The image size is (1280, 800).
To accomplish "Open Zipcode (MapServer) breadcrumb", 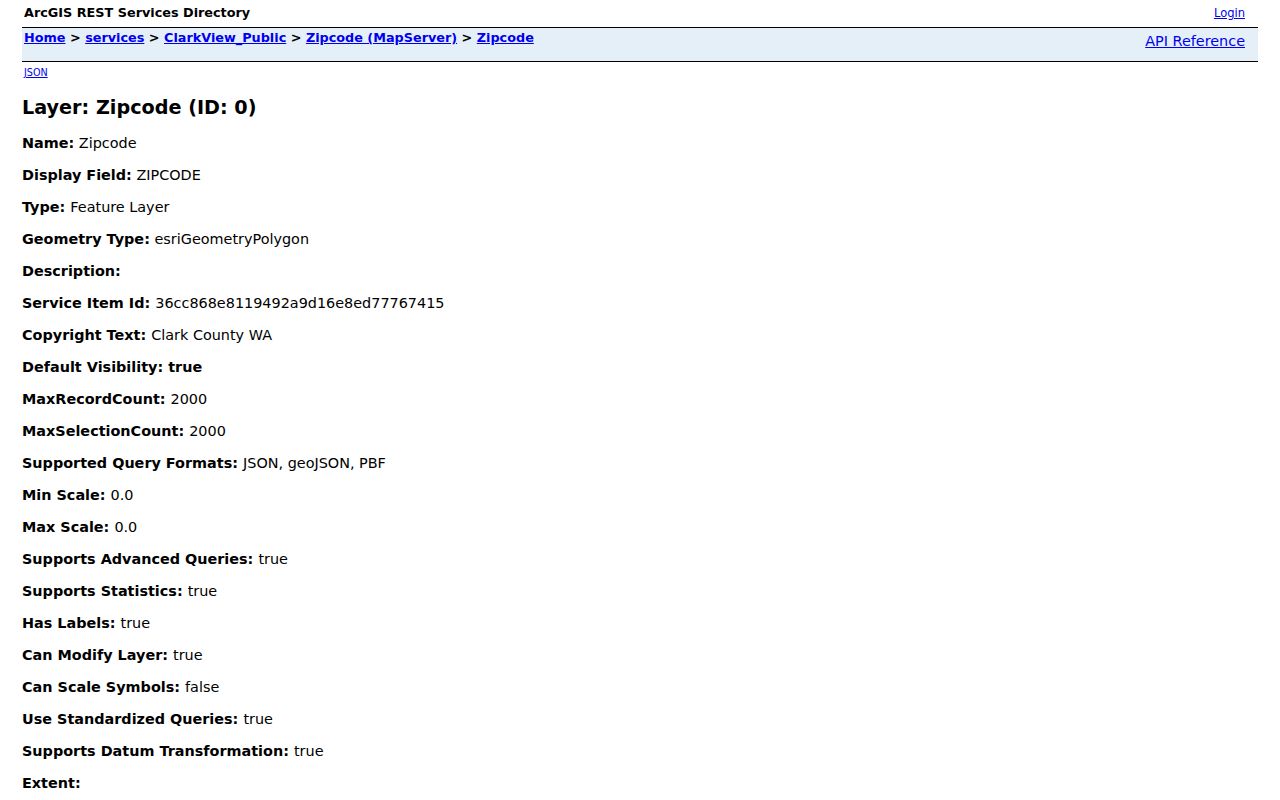I will tap(381, 38).
